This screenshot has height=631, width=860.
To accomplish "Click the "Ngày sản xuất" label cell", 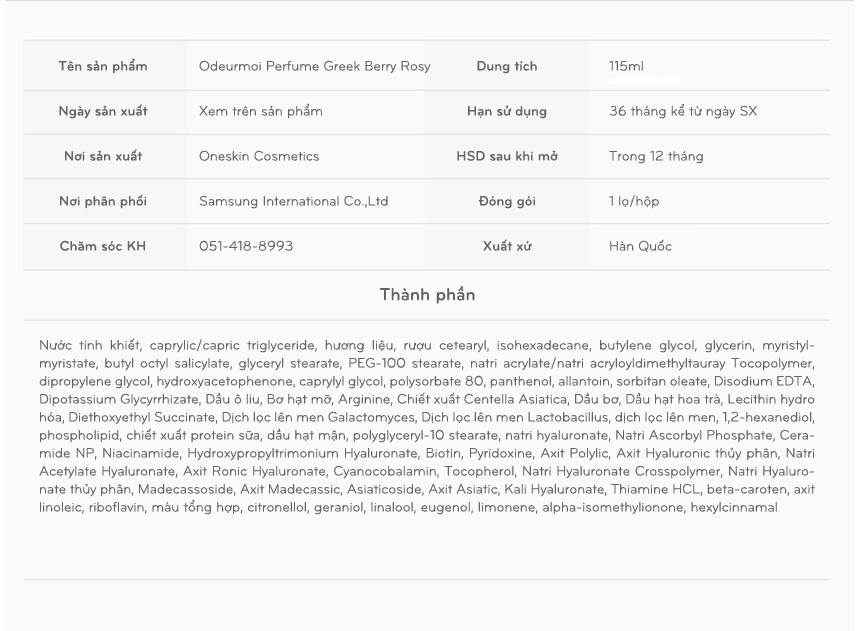I will tap(103, 112).
